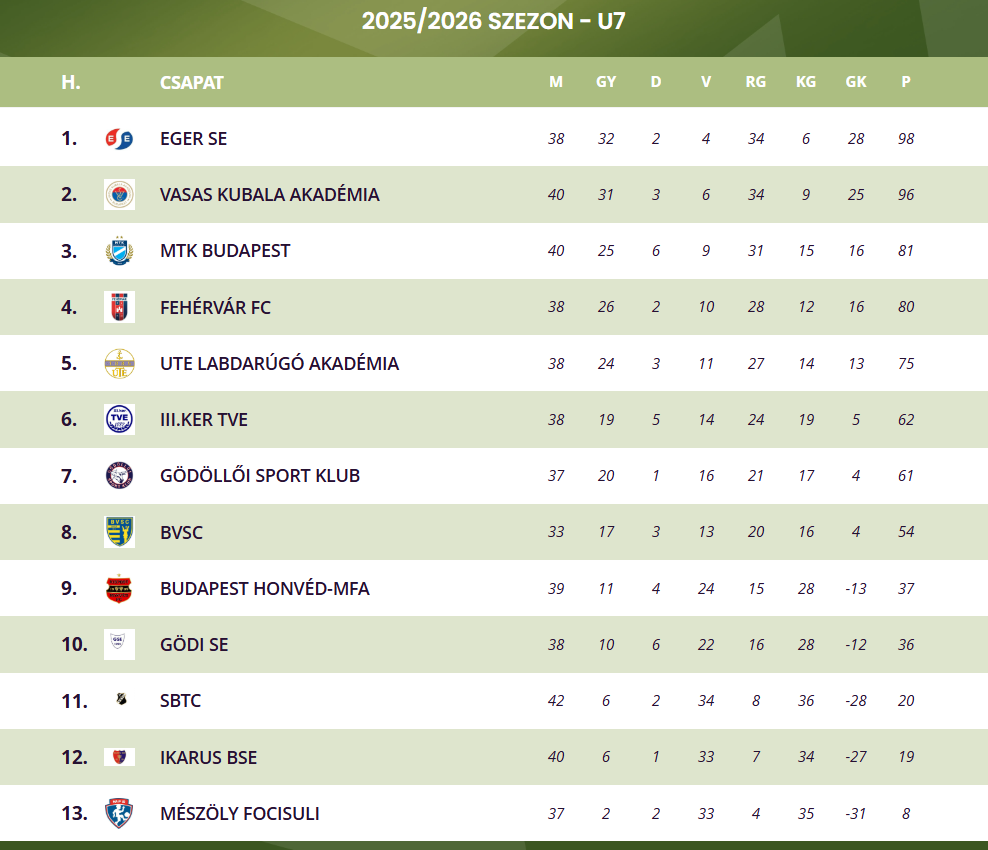Viewport: 988px width, 850px height.
Task: Click the Fehérvár FC club crest
Action: tap(119, 307)
